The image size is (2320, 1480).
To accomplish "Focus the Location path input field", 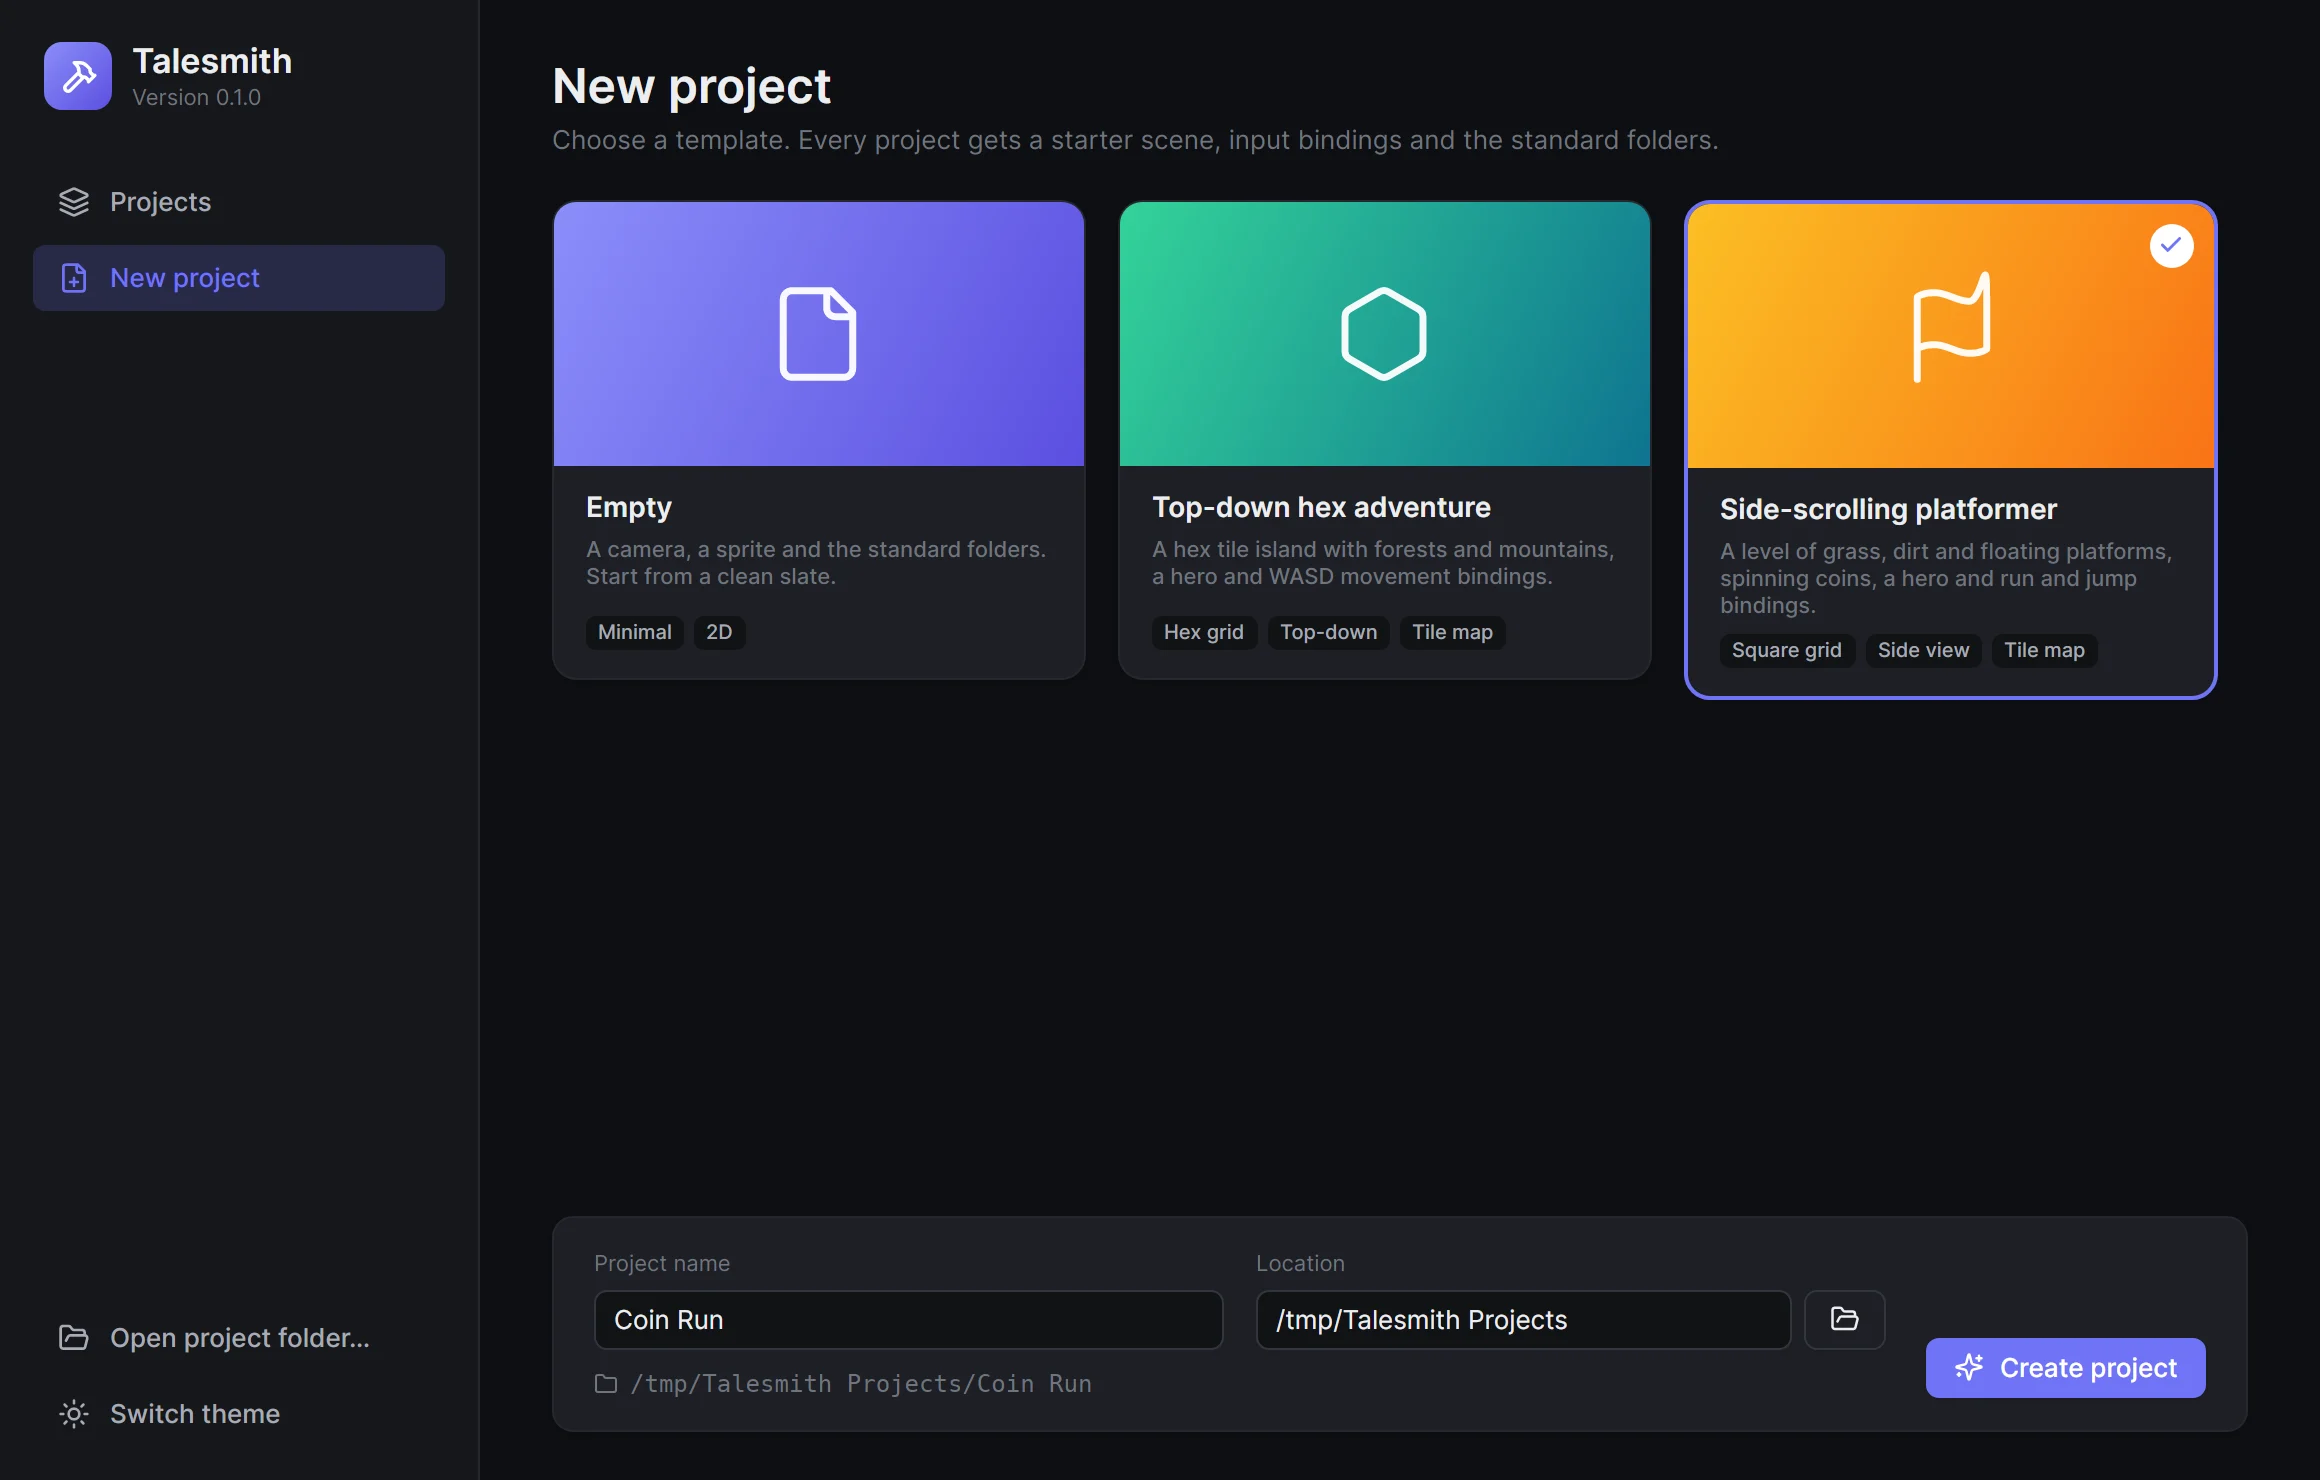I will [1523, 1320].
